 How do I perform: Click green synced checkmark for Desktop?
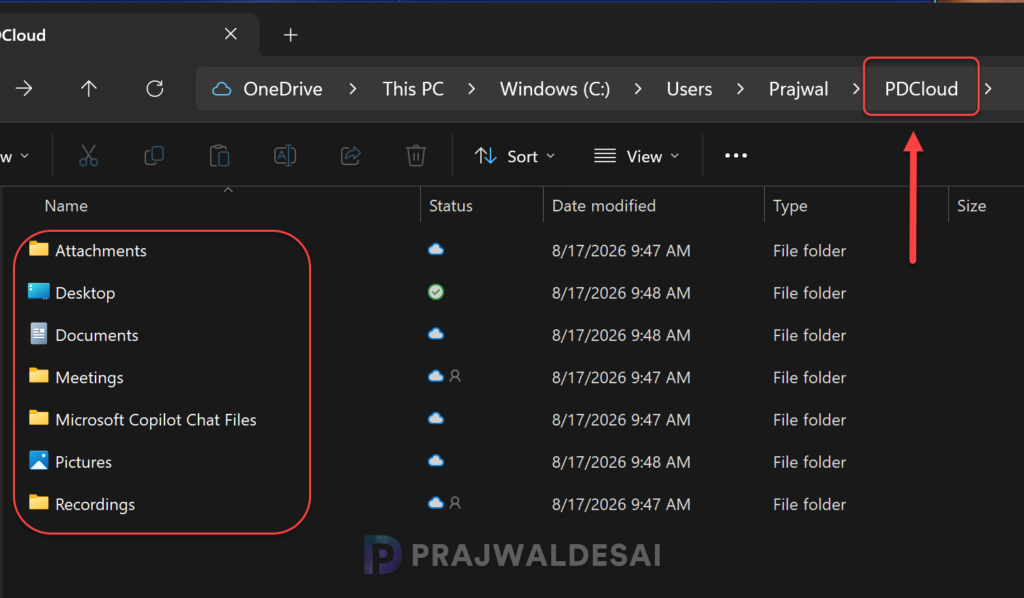pos(436,292)
